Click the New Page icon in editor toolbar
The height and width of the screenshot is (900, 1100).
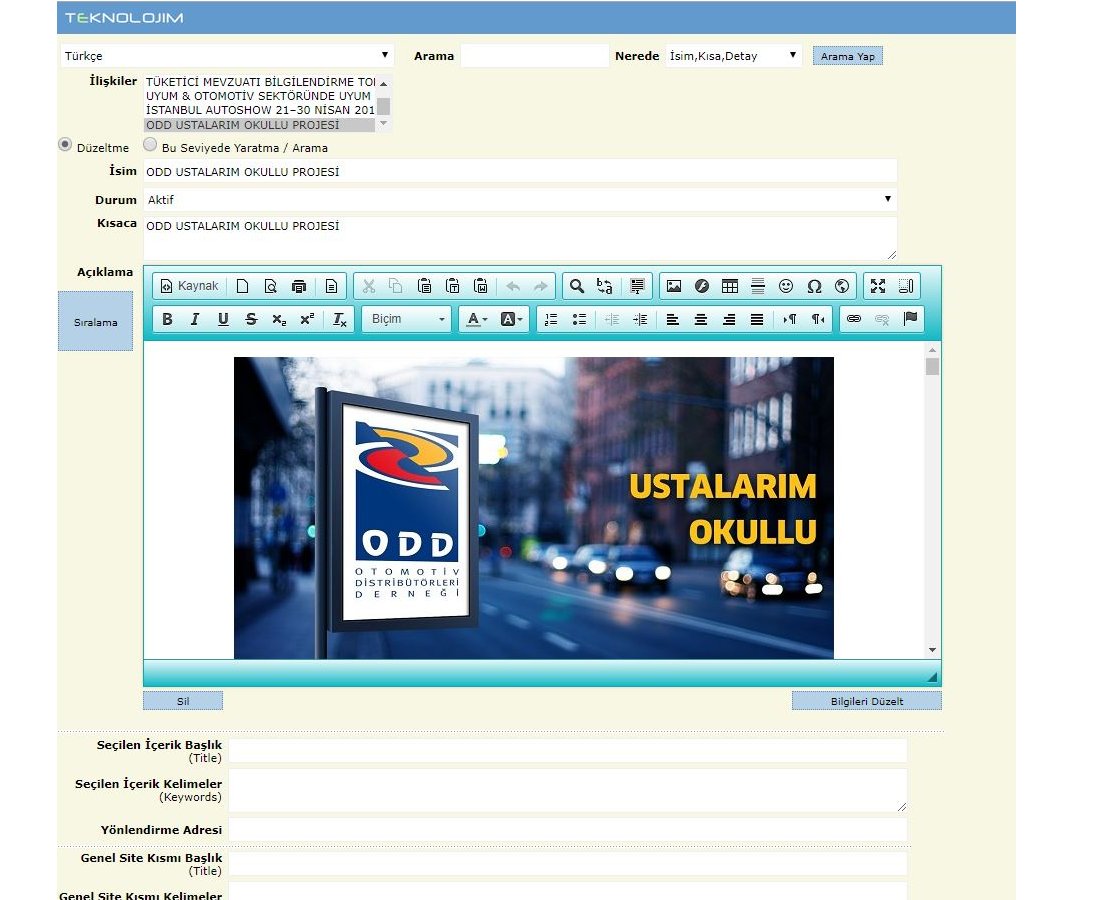243,286
